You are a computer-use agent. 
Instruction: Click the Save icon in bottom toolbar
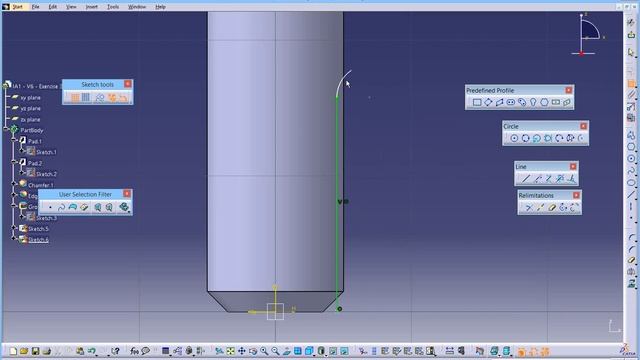[x=36, y=351]
